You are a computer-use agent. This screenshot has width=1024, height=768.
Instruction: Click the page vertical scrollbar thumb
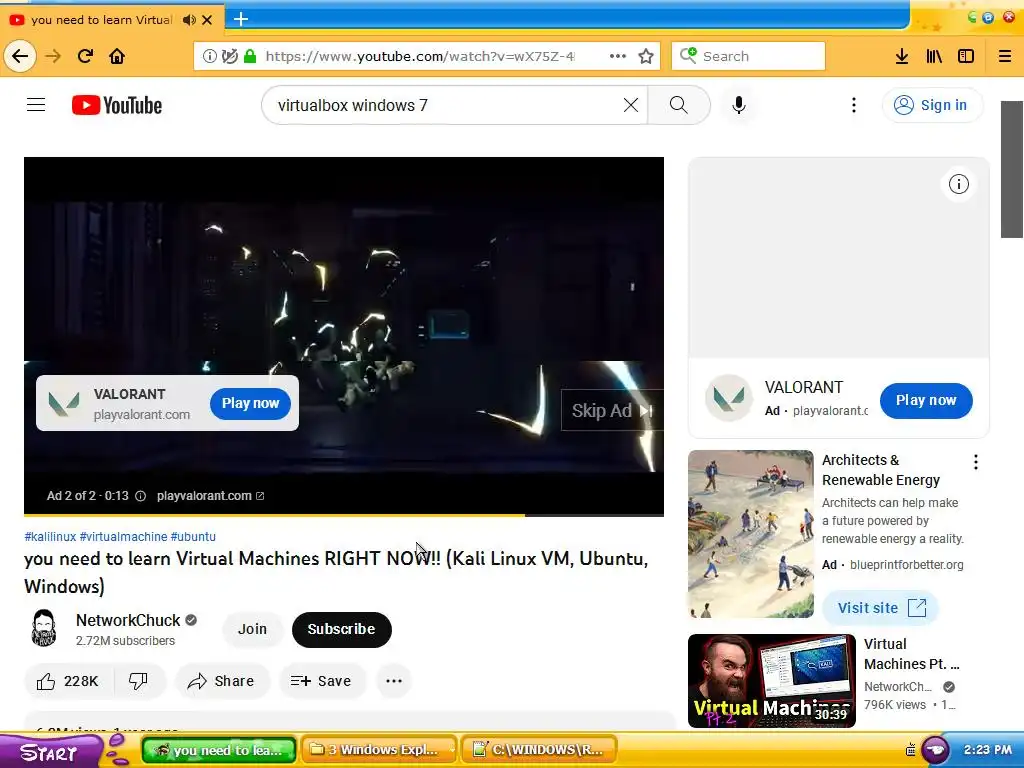pos(1012,170)
